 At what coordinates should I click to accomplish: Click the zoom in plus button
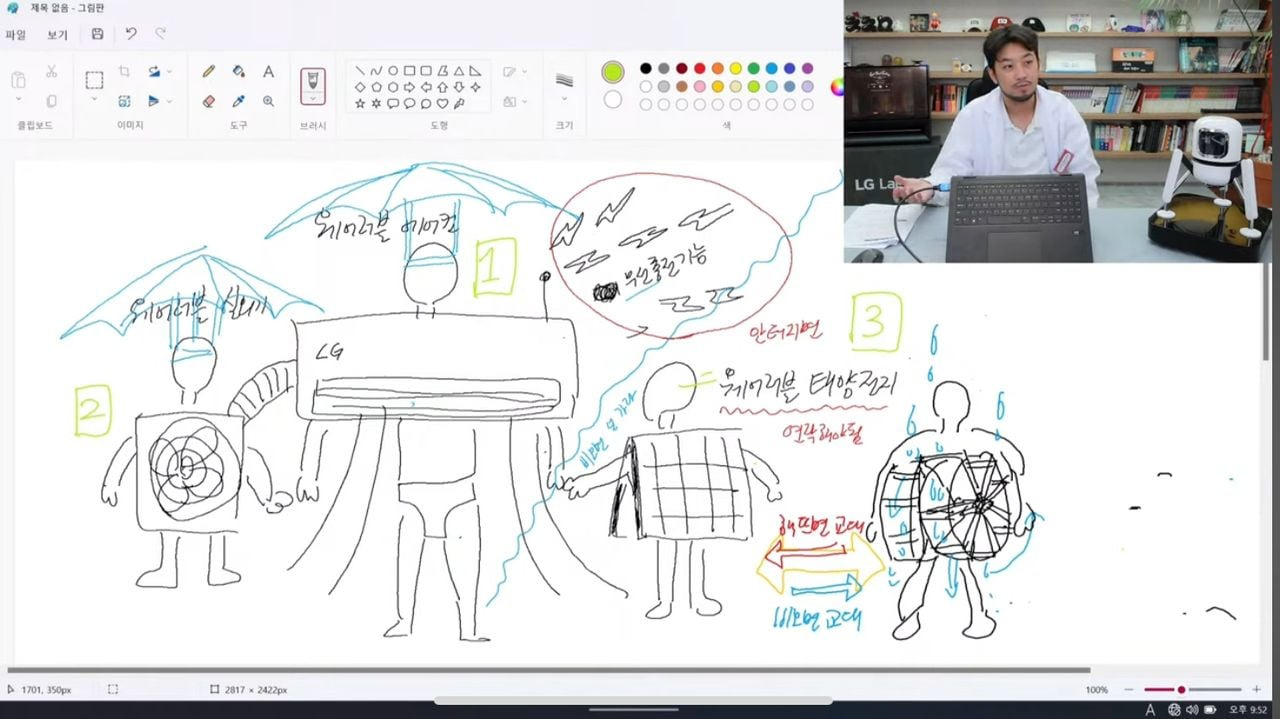pos(1257,690)
